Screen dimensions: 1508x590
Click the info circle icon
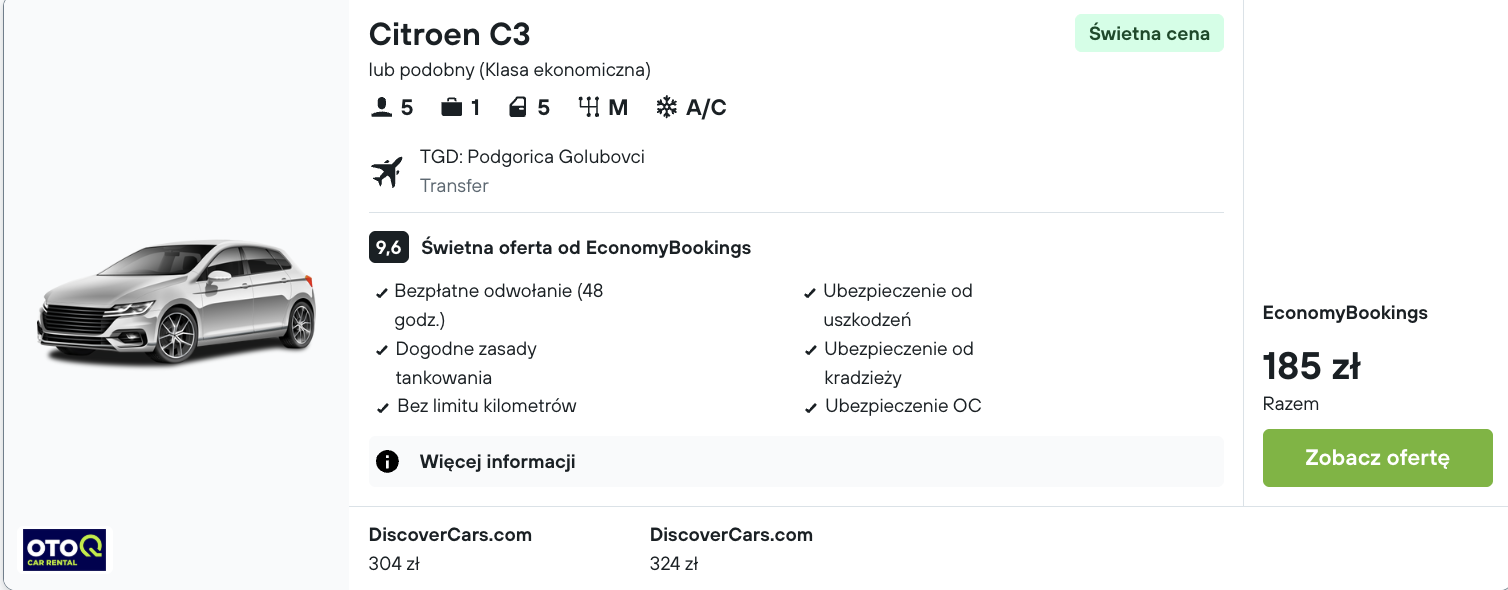tap(387, 461)
